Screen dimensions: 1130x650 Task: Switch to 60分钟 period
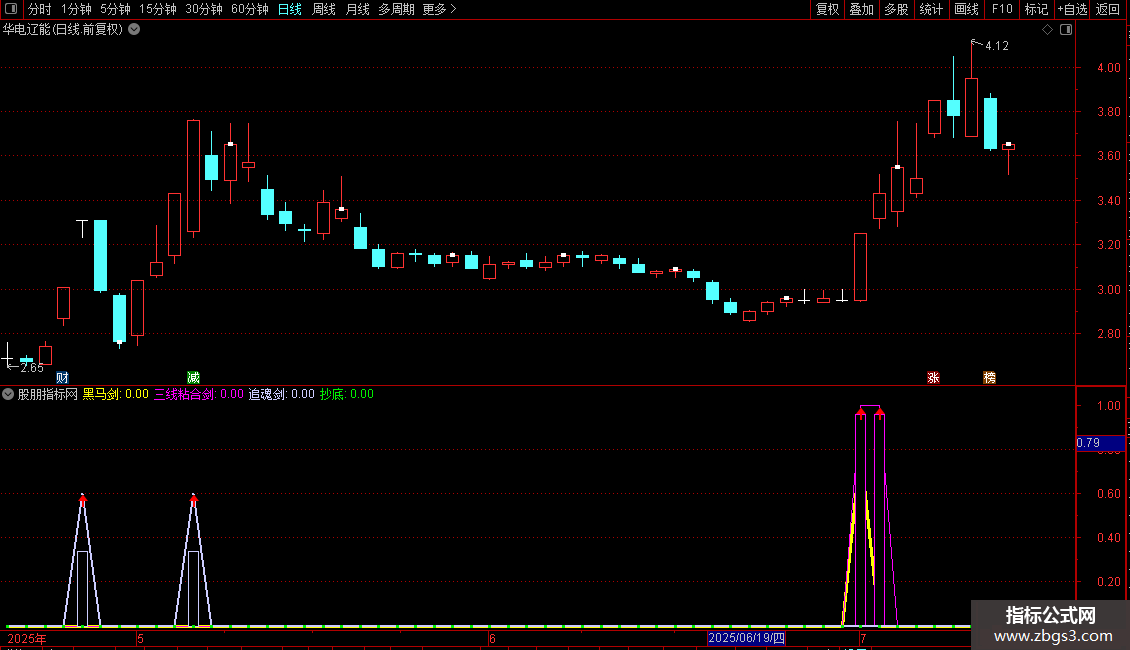tap(250, 9)
